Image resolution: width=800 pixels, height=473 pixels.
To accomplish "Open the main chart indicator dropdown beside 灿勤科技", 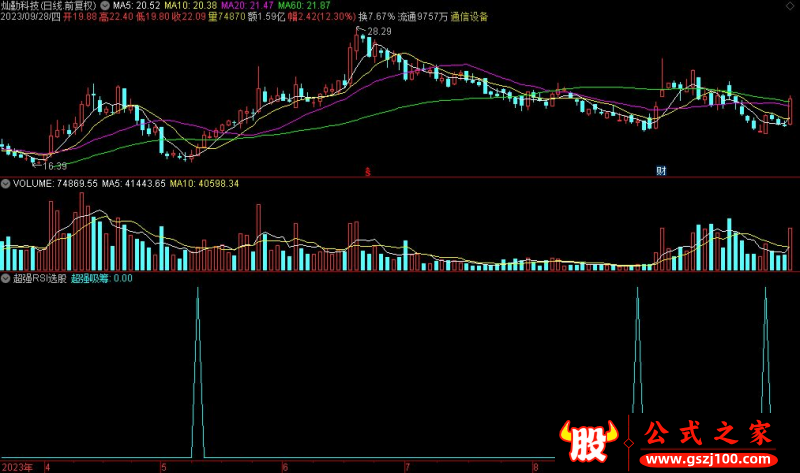I will (105, 6).
